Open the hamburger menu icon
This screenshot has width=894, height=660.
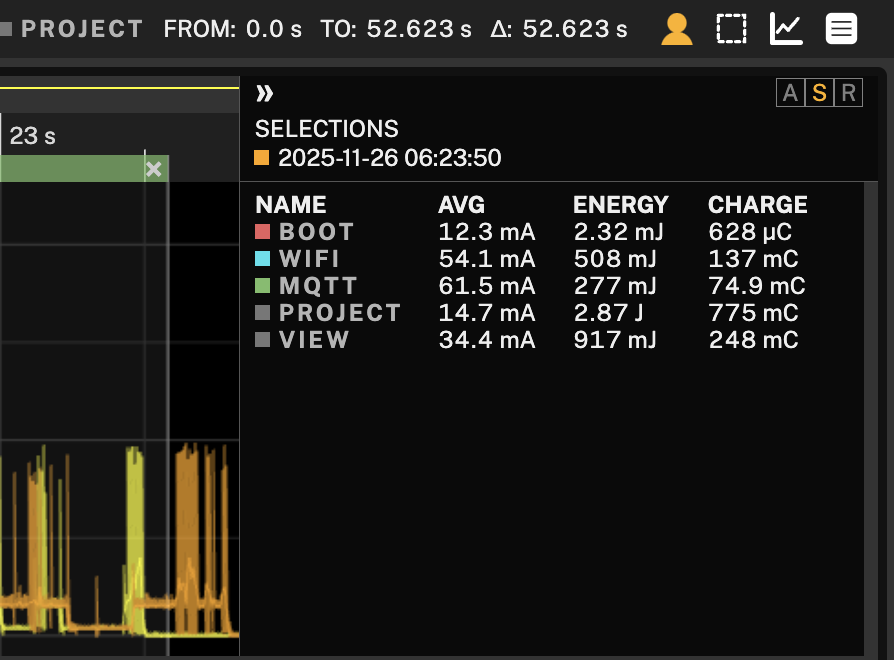(841, 29)
